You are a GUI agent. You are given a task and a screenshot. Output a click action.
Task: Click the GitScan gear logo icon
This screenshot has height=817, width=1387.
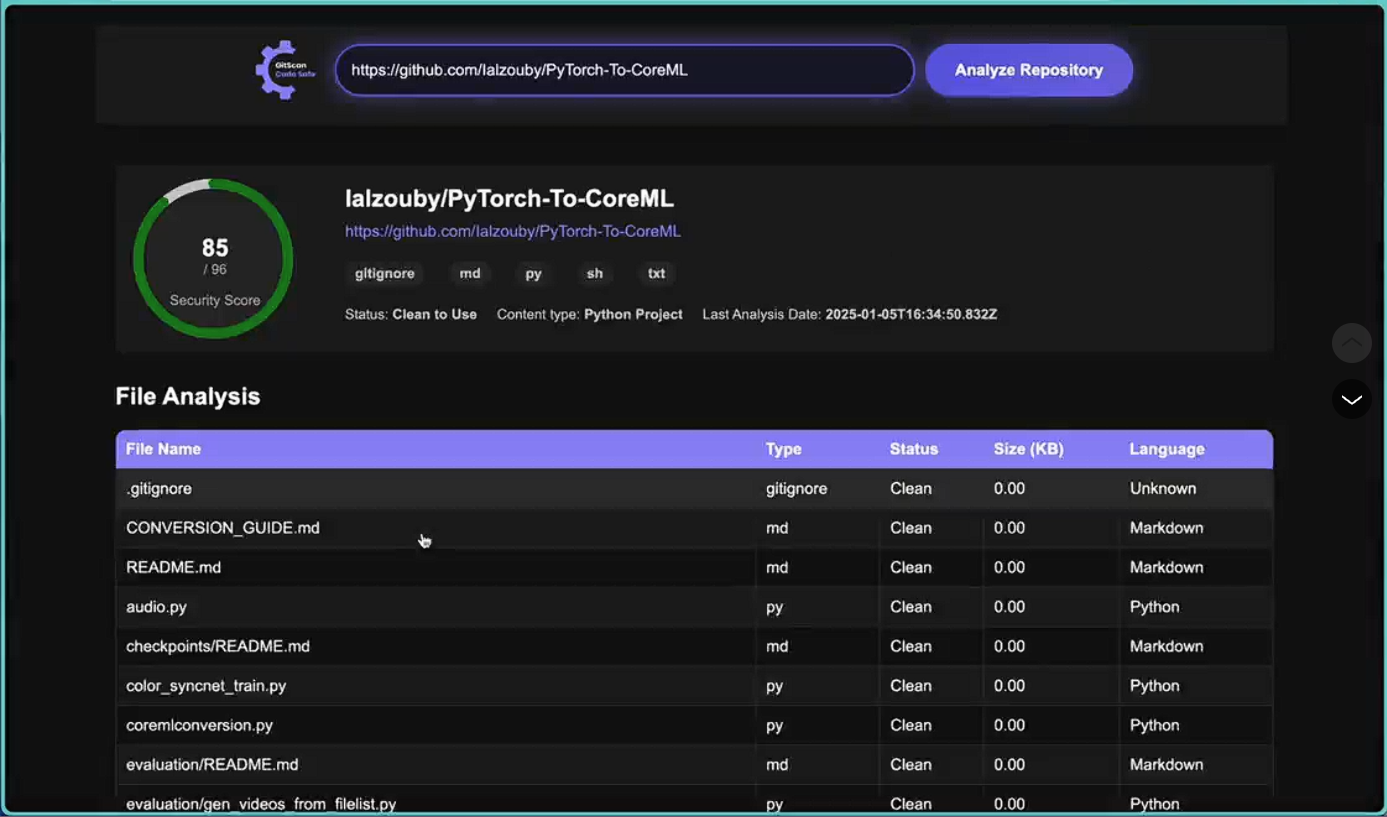click(286, 70)
